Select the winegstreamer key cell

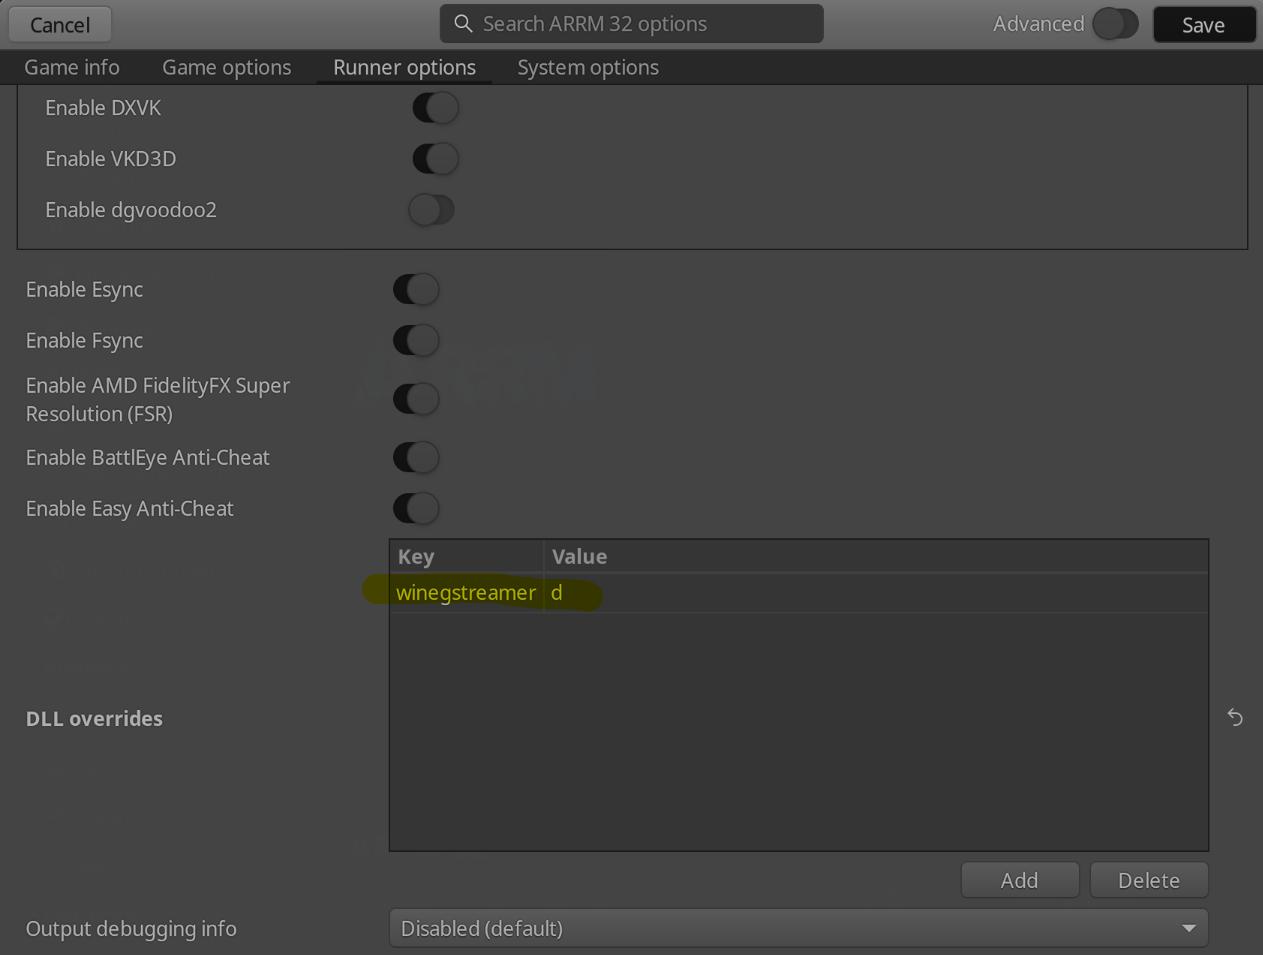[x=466, y=593]
